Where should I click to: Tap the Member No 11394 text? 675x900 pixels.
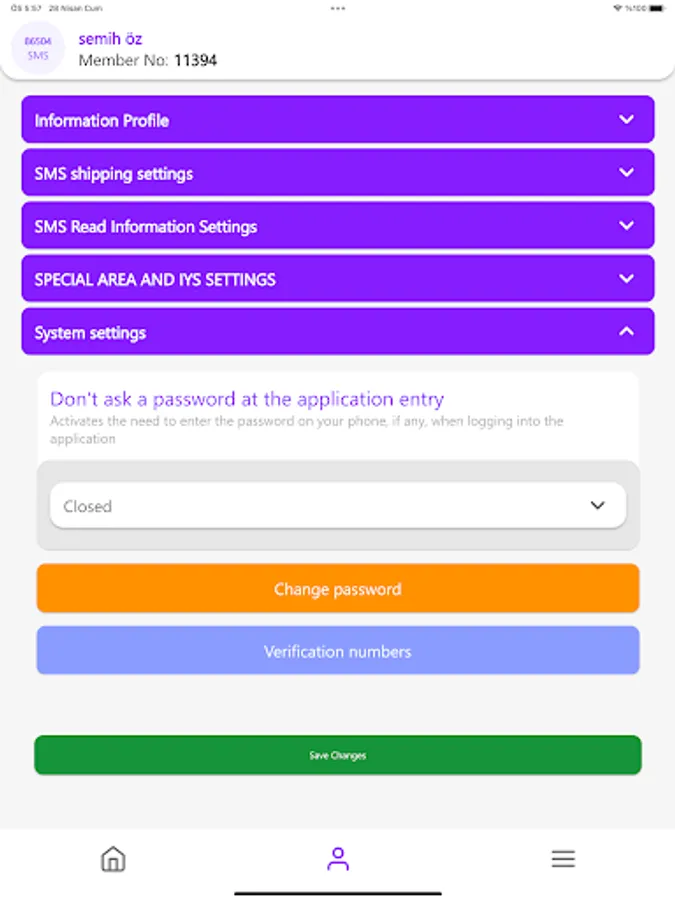click(x=148, y=60)
